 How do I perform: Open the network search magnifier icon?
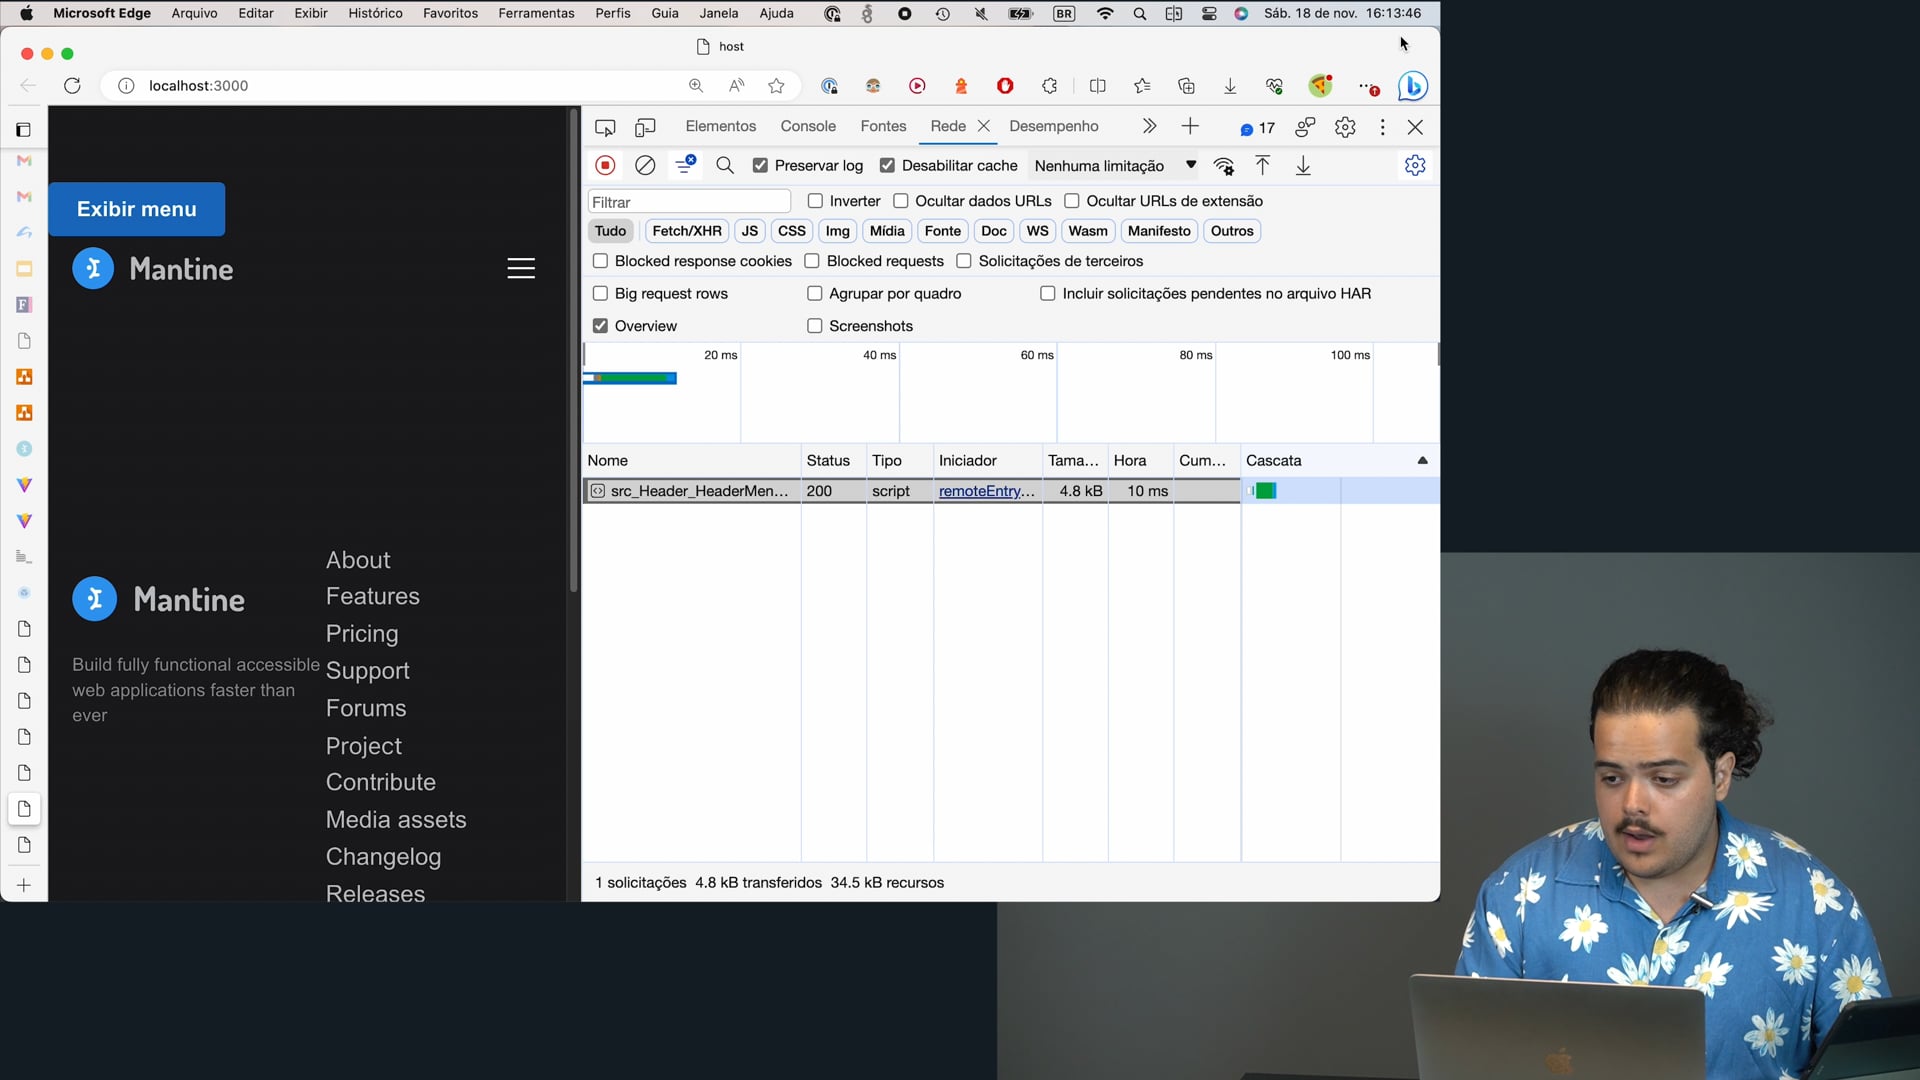[x=725, y=165]
